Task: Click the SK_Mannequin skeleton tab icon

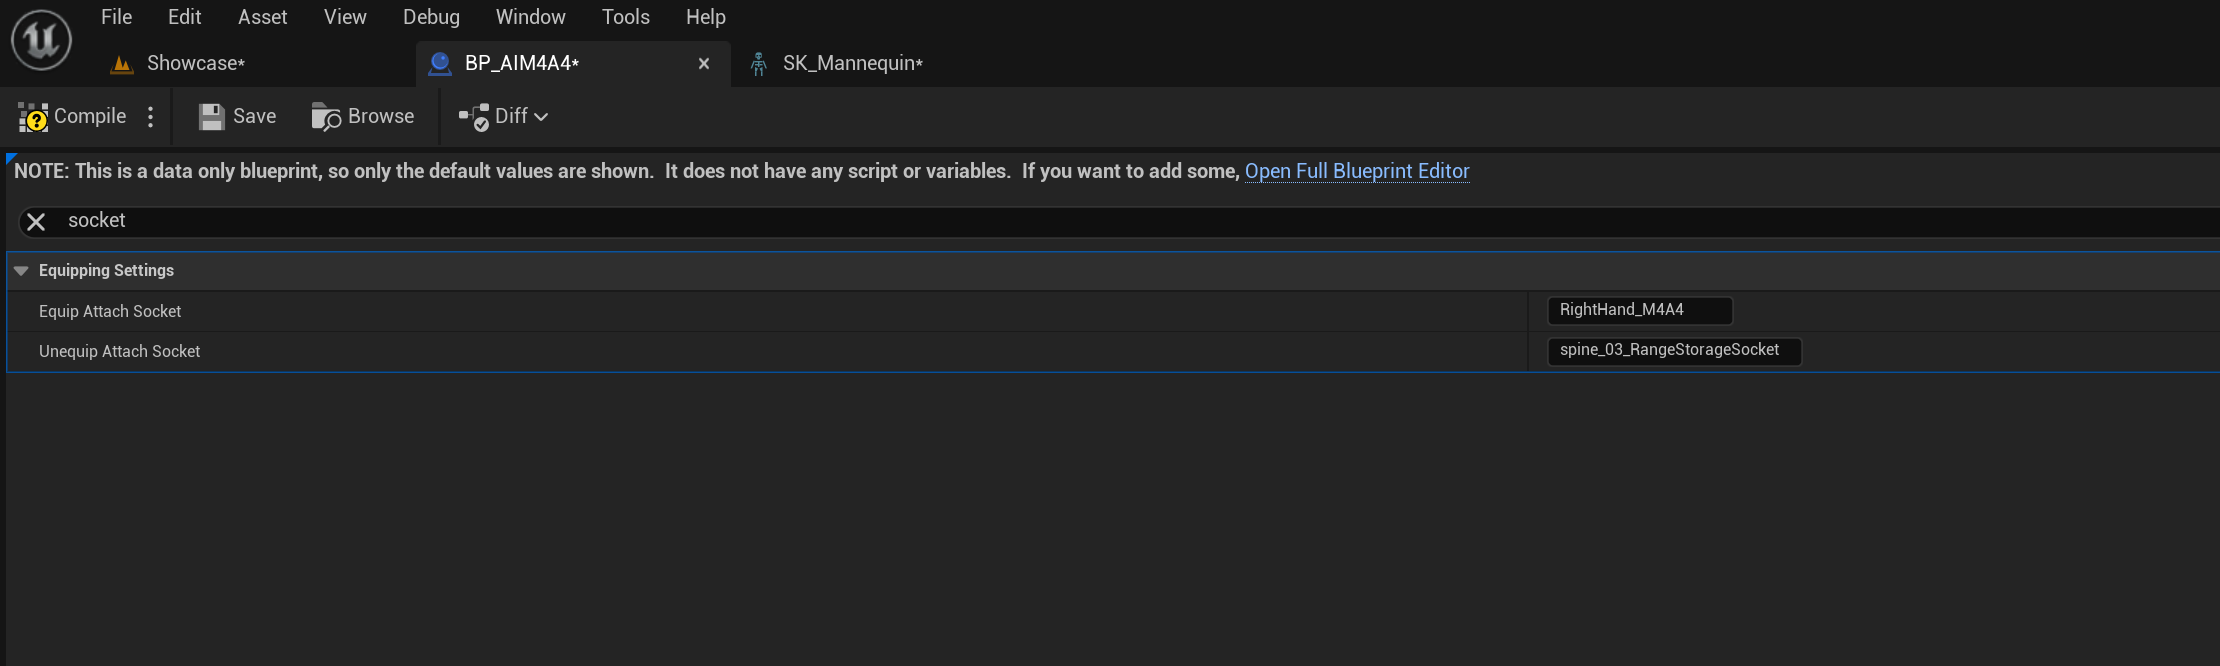Action: tap(759, 64)
